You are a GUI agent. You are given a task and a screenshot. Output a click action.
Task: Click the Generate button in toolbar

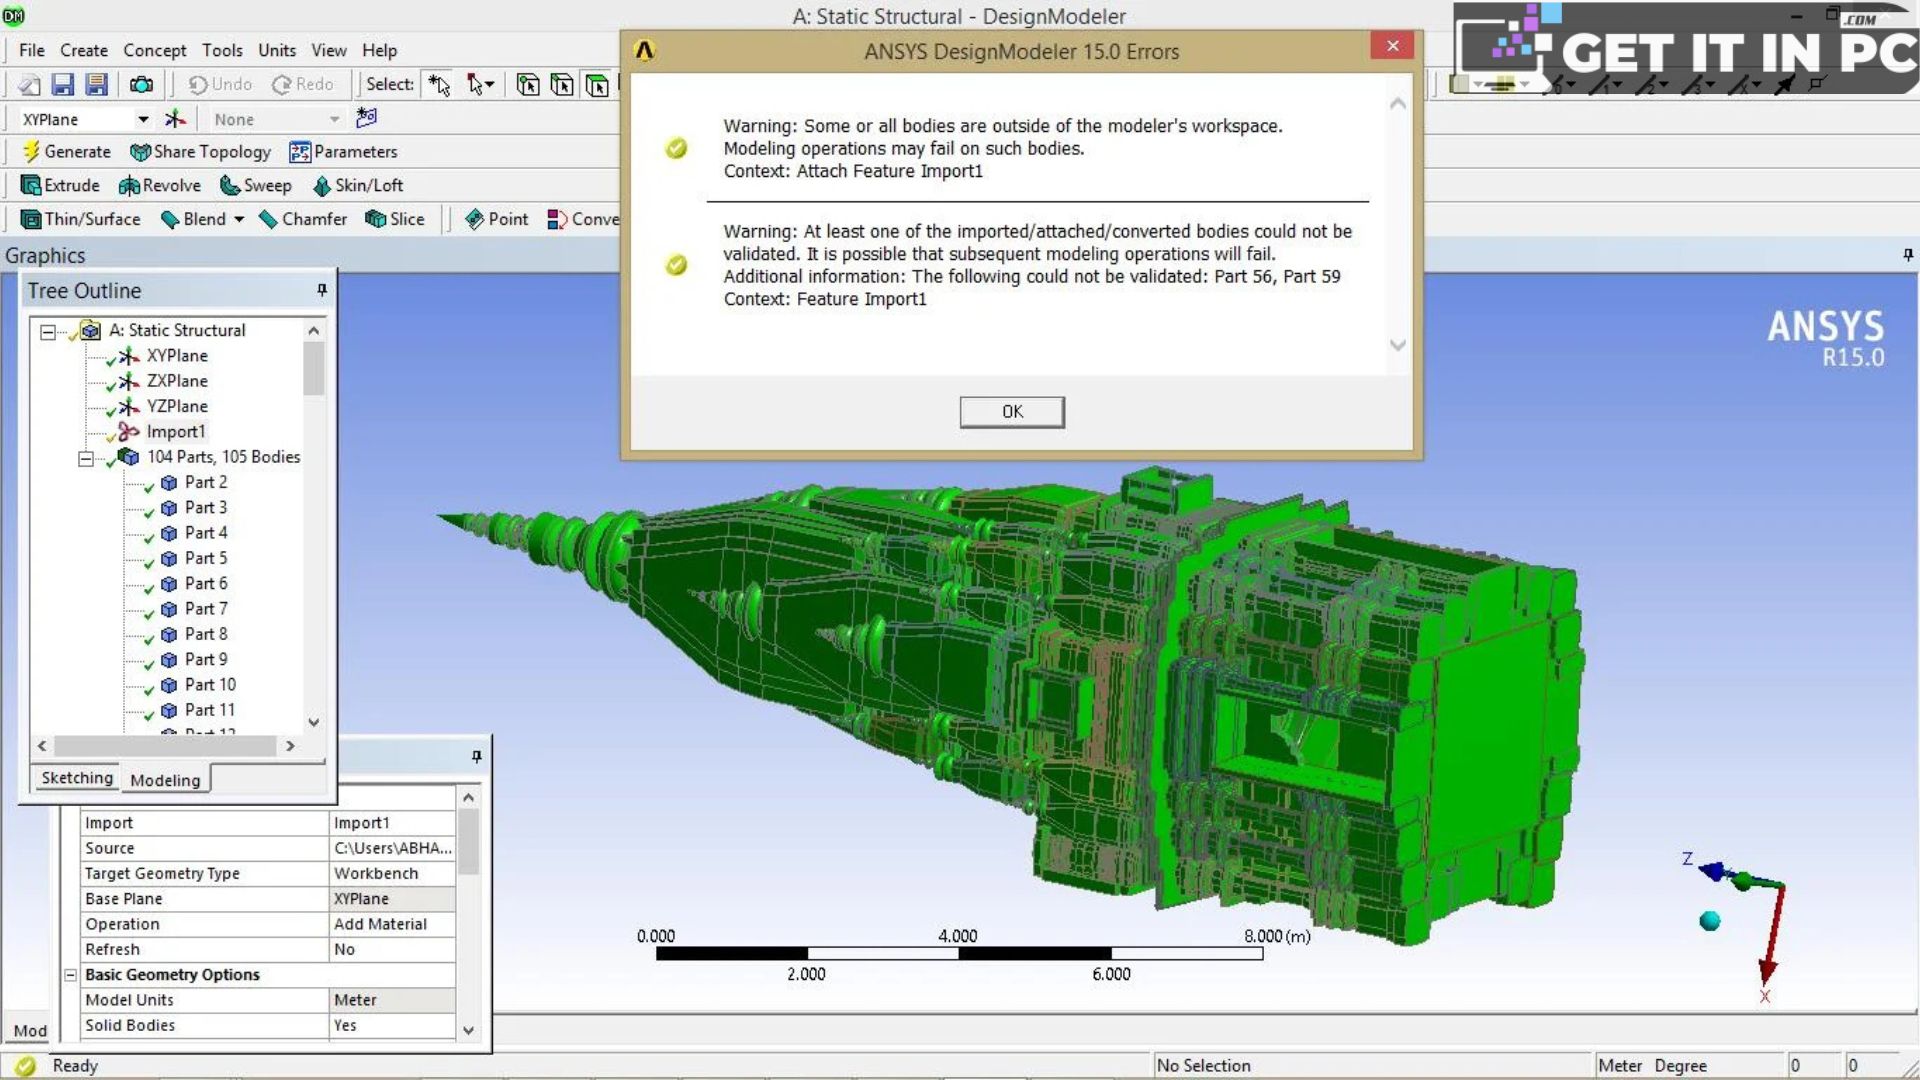click(65, 150)
